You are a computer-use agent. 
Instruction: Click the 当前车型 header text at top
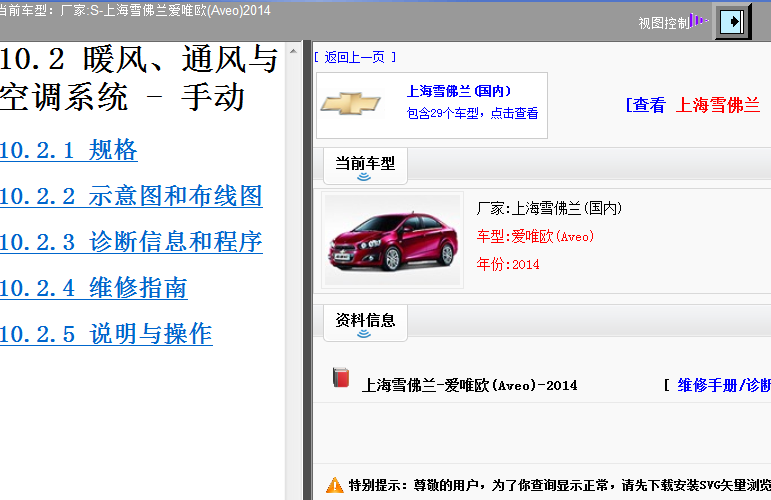click(135, 10)
